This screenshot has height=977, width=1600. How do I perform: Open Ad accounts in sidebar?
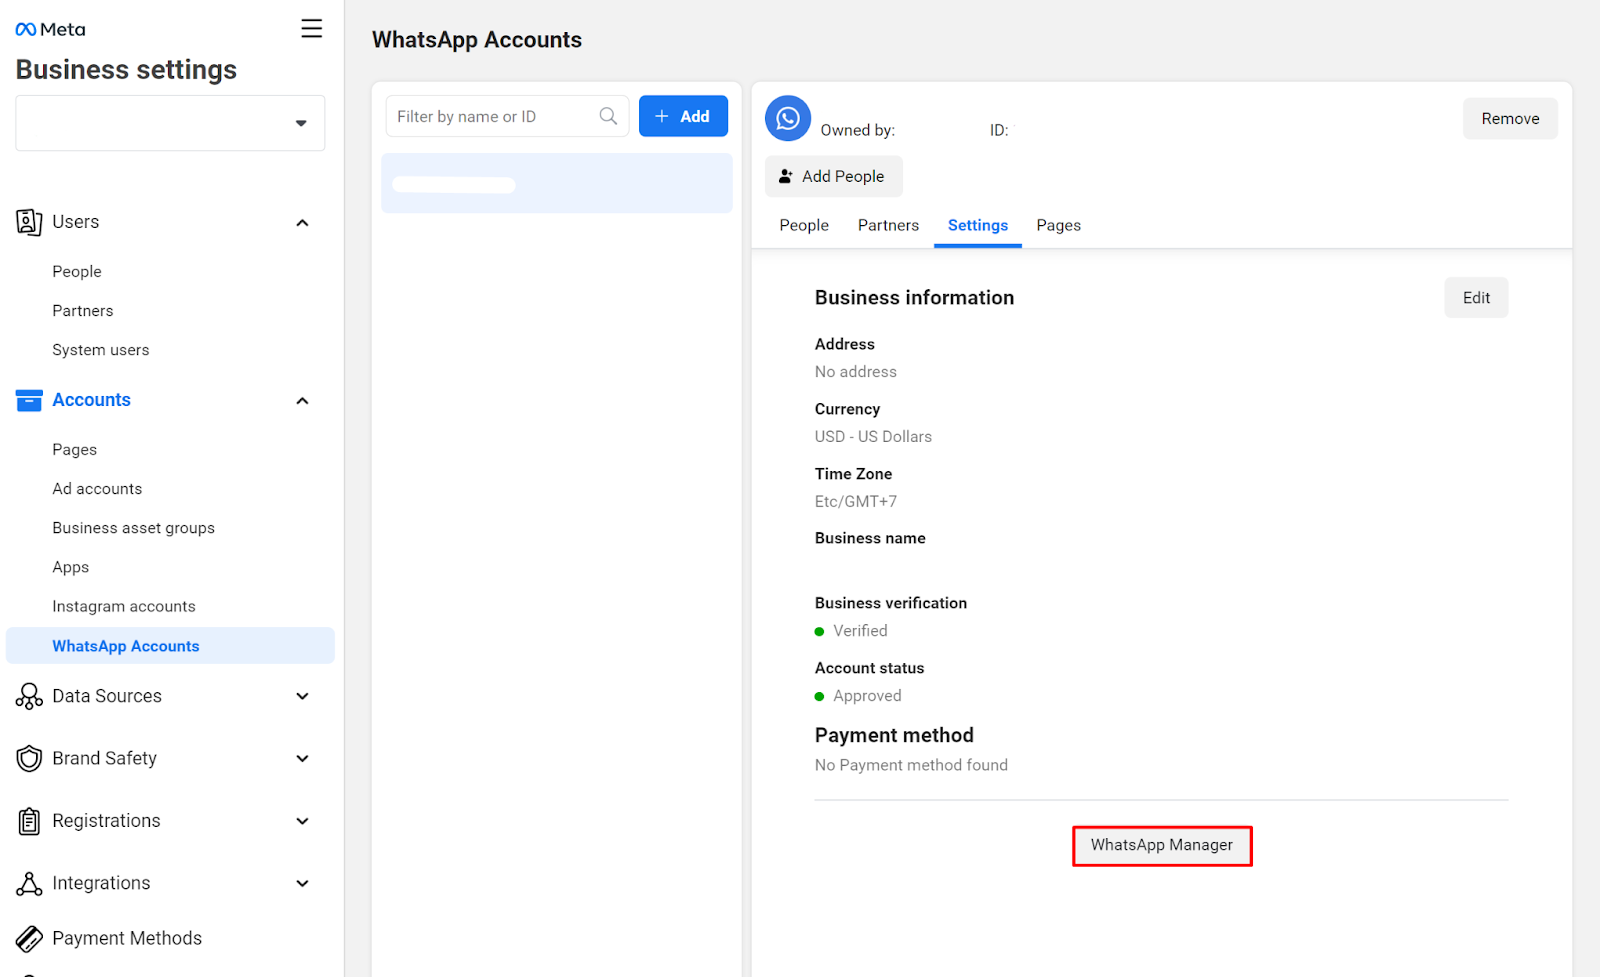pos(97,488)
